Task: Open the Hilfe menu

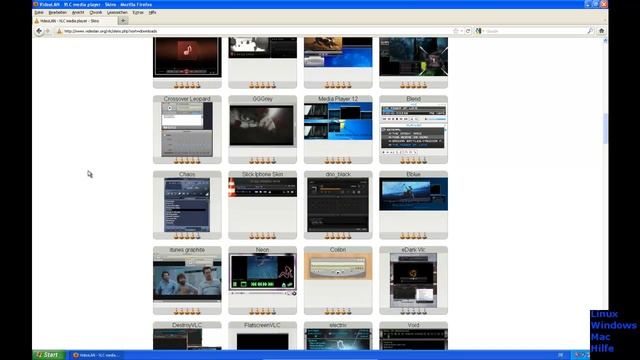Action: [x=152, y=13]
